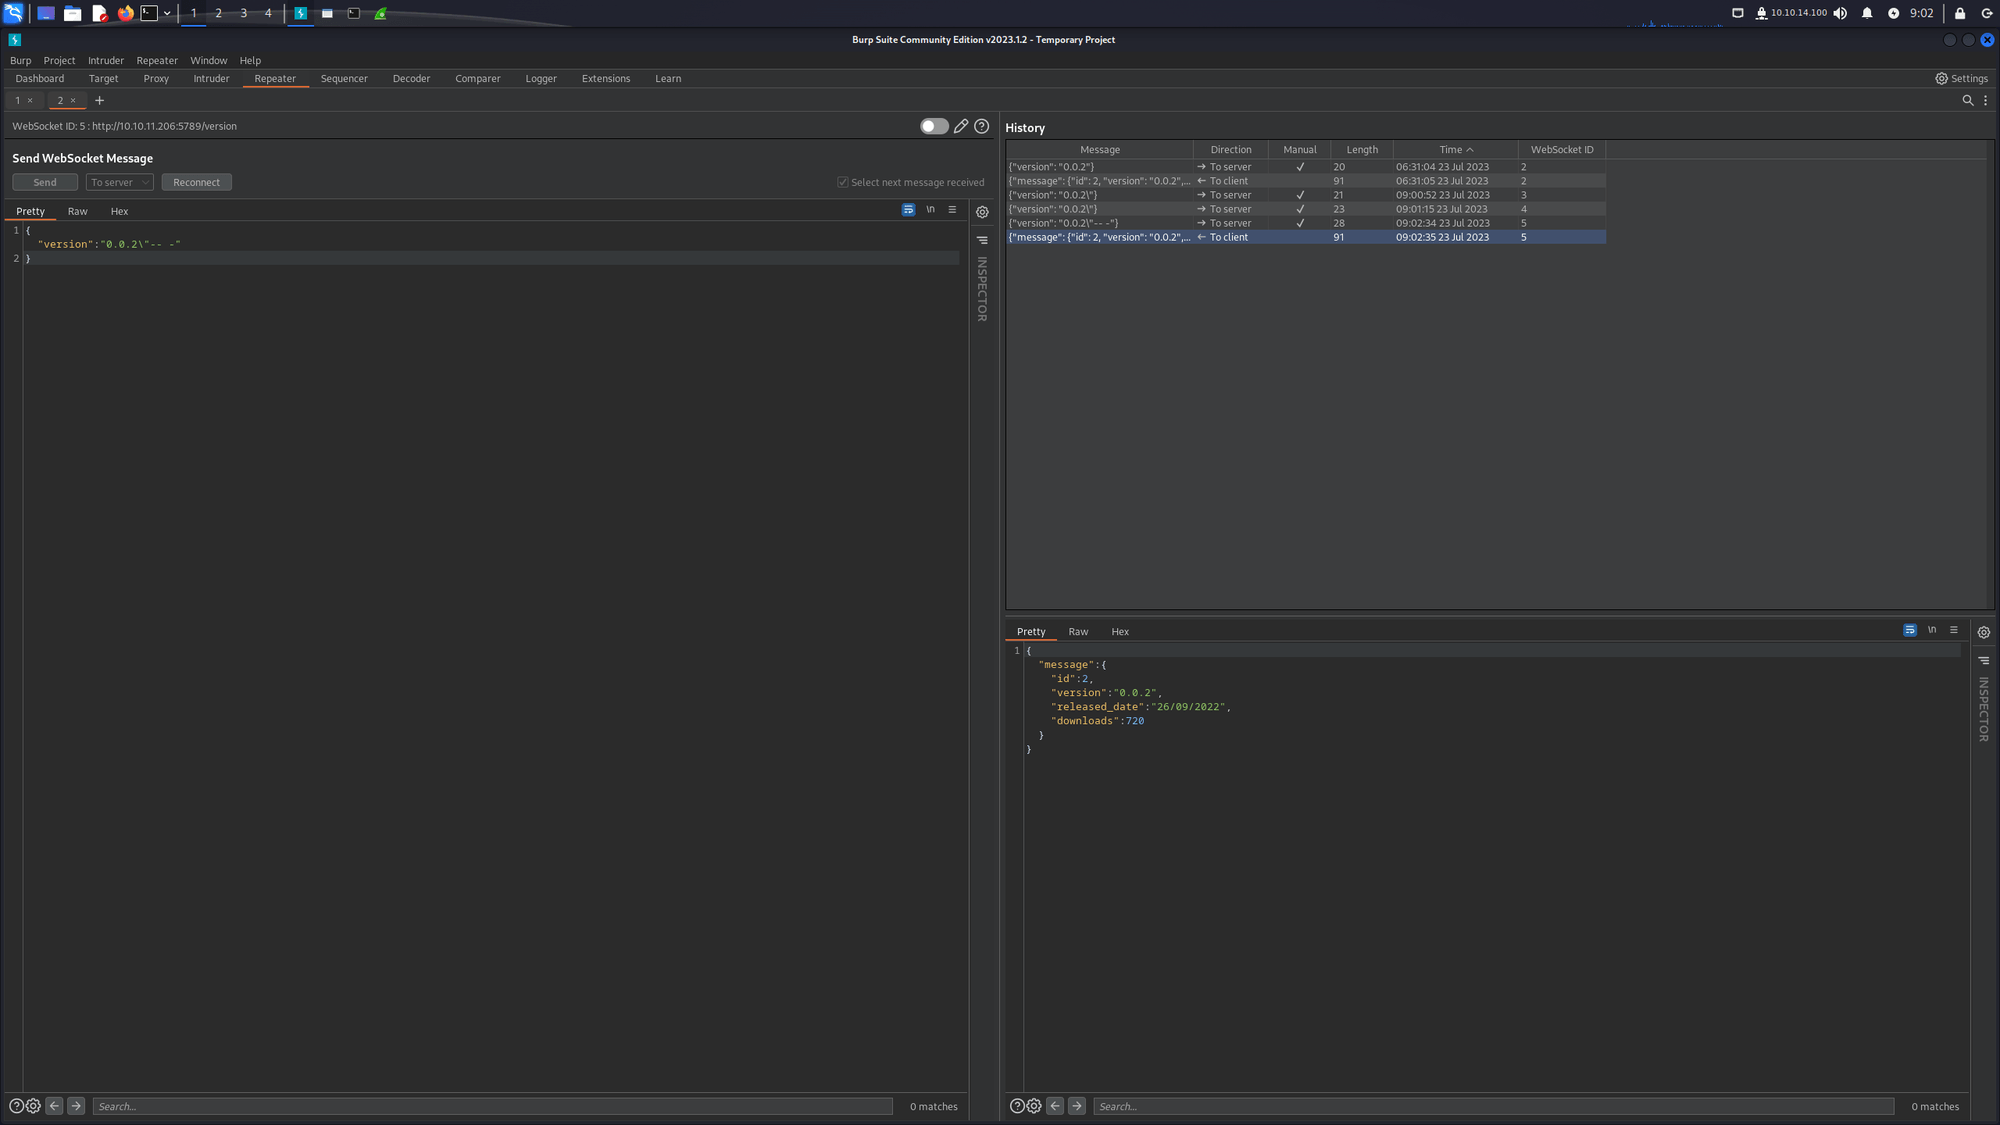Toggle non-printable characters in the history viewer

click(1932, 630)
